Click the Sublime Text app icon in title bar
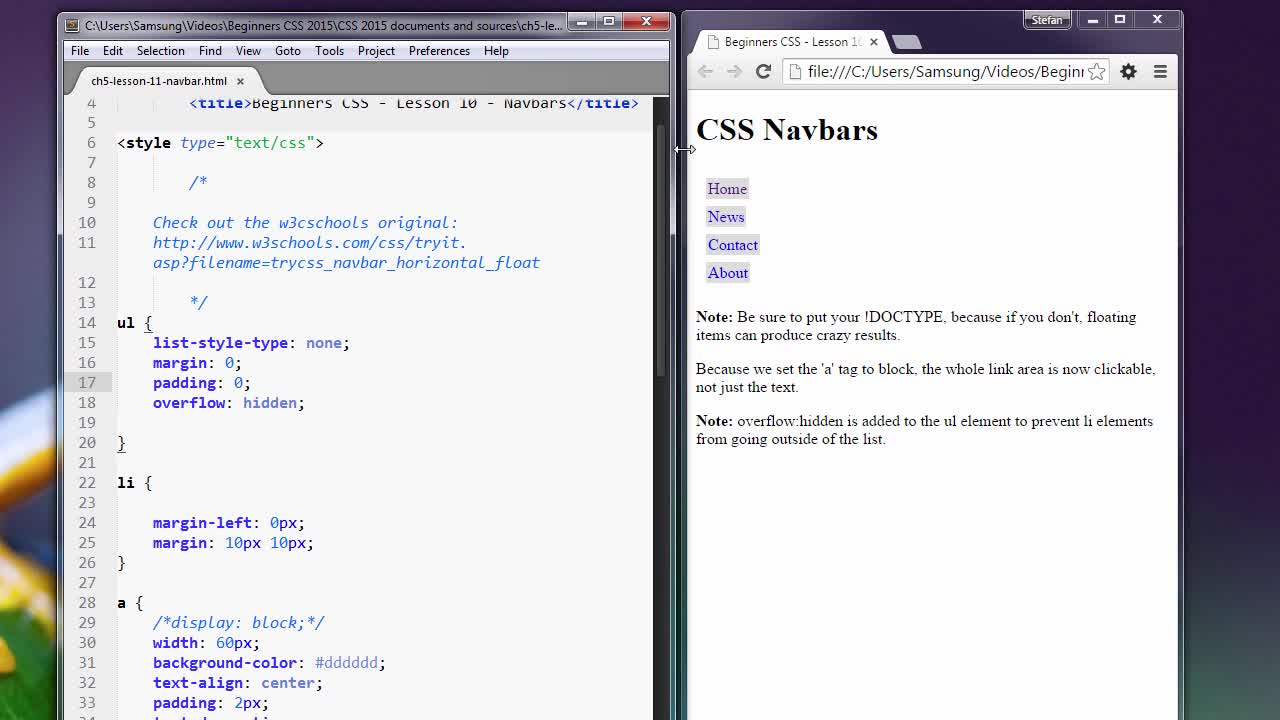 (x=72, y=25)
